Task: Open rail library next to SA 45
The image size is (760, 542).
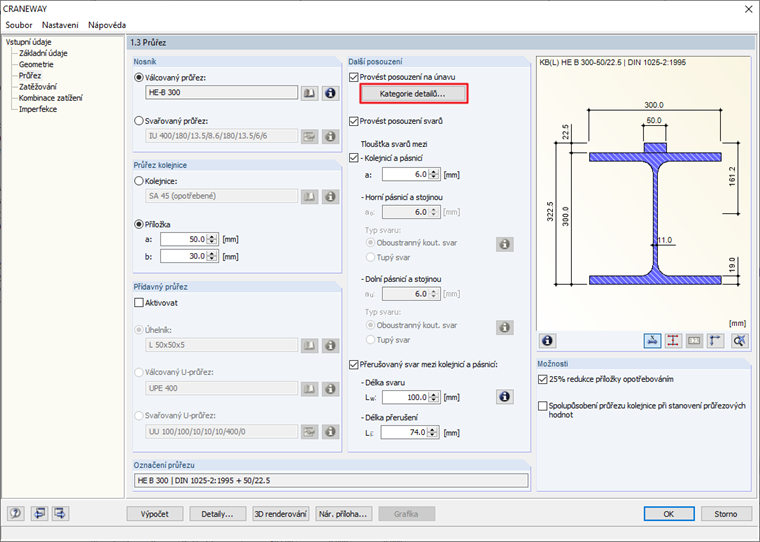Action: (x=309, y=197)
